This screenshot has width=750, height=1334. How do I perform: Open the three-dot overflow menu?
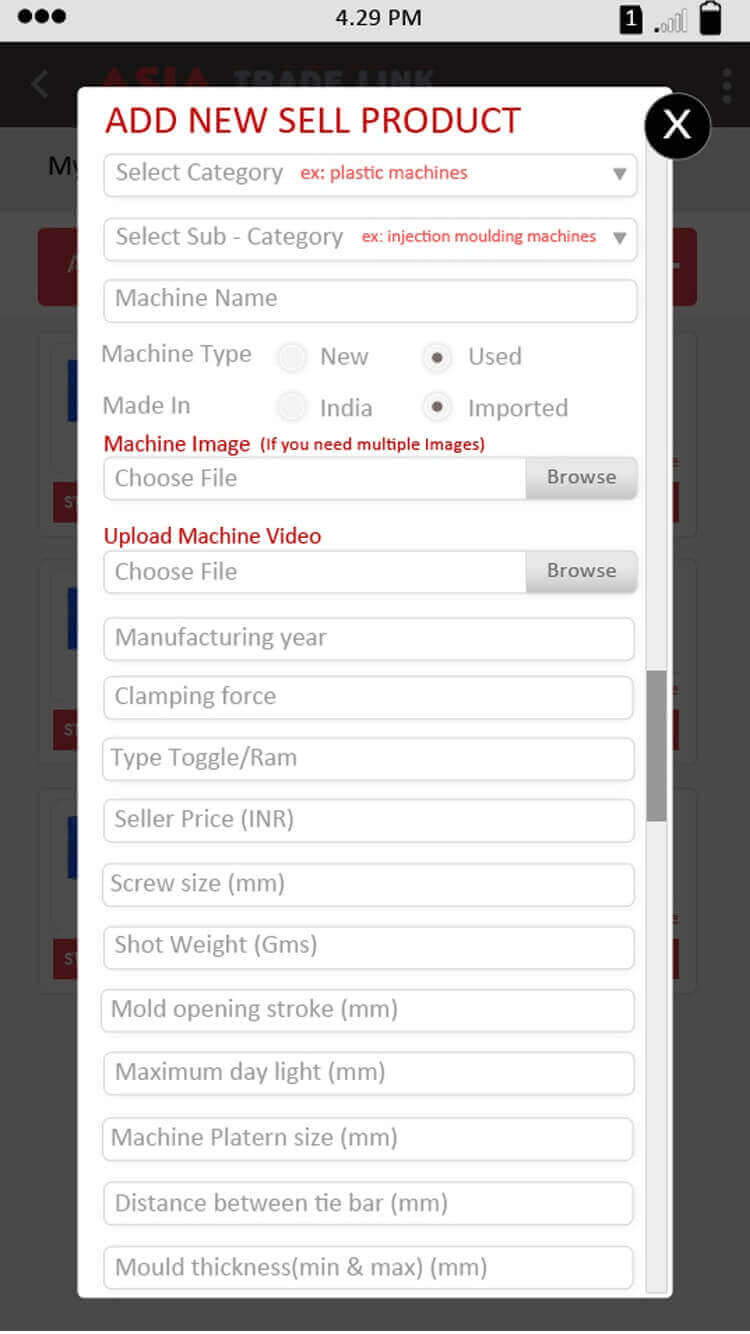[726, 85]
